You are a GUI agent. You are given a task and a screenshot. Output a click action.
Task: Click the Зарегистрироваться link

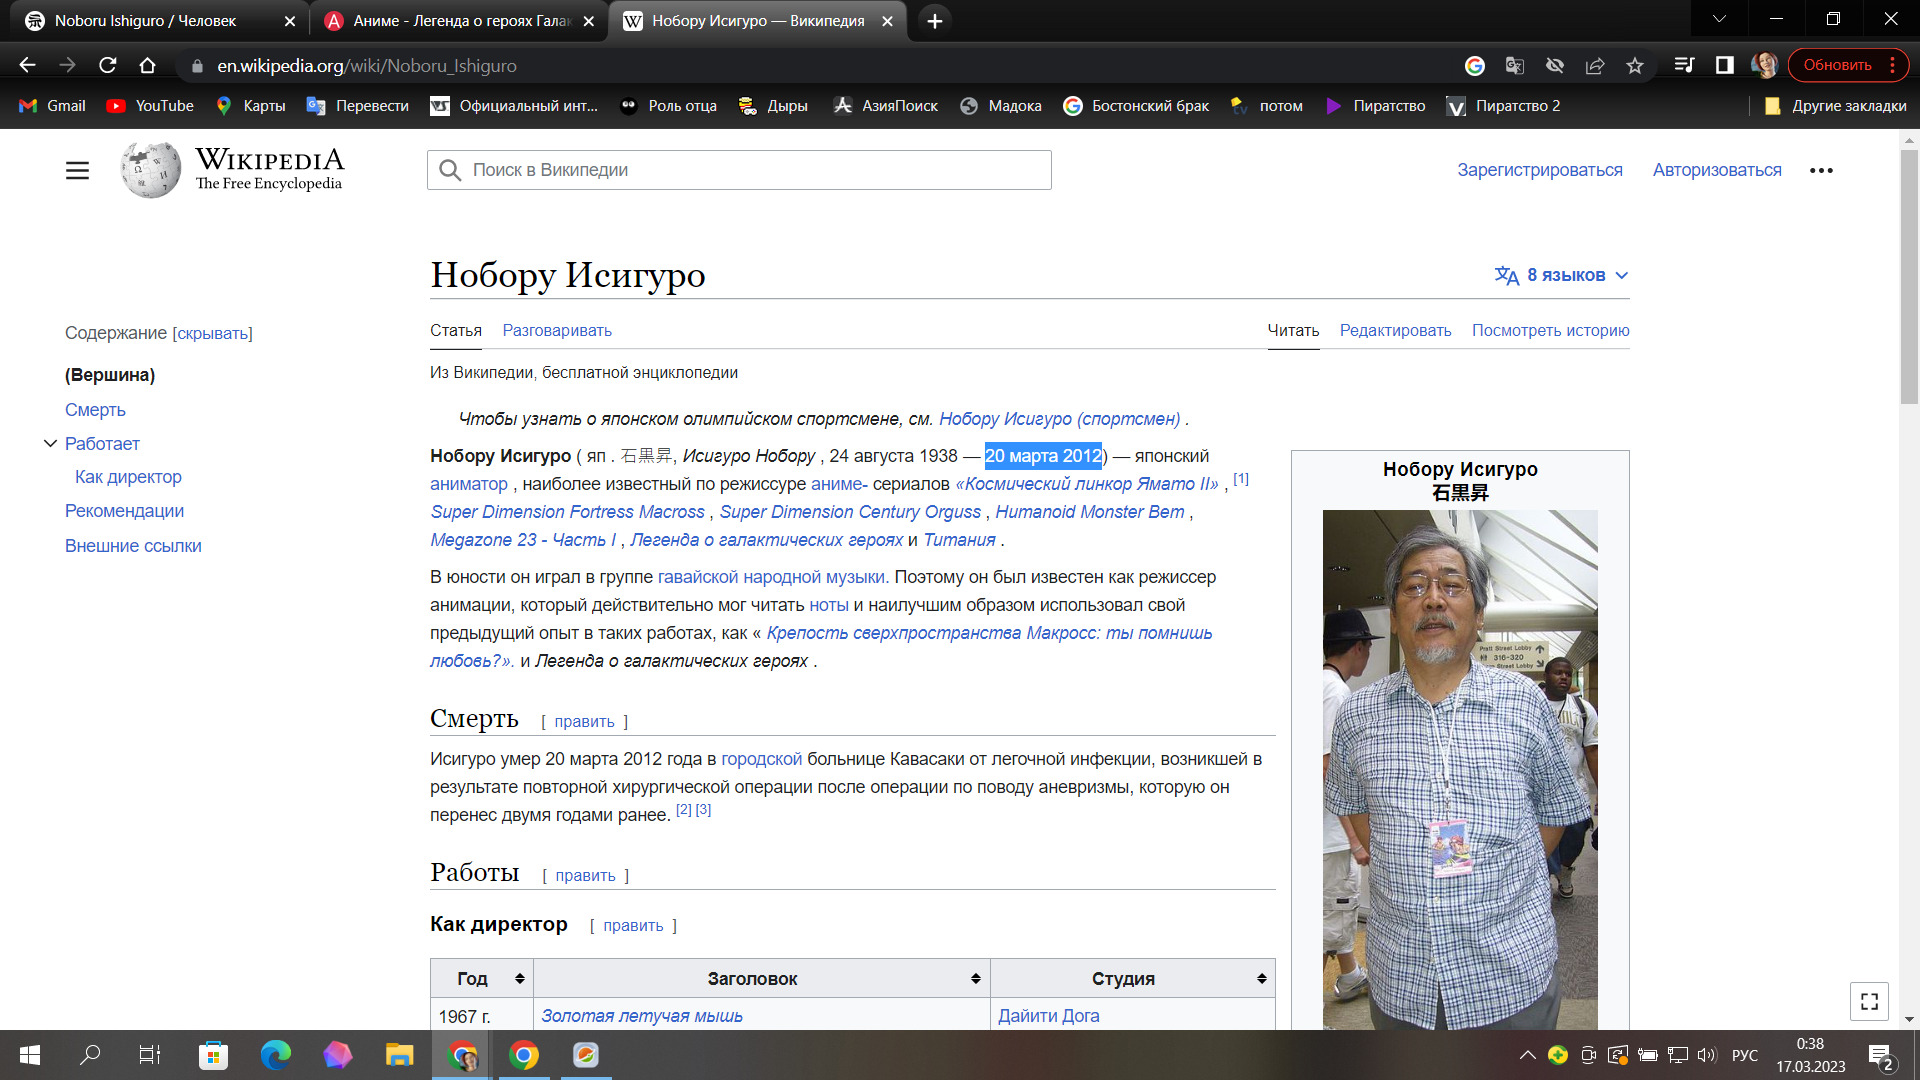tap(1539, 170)
